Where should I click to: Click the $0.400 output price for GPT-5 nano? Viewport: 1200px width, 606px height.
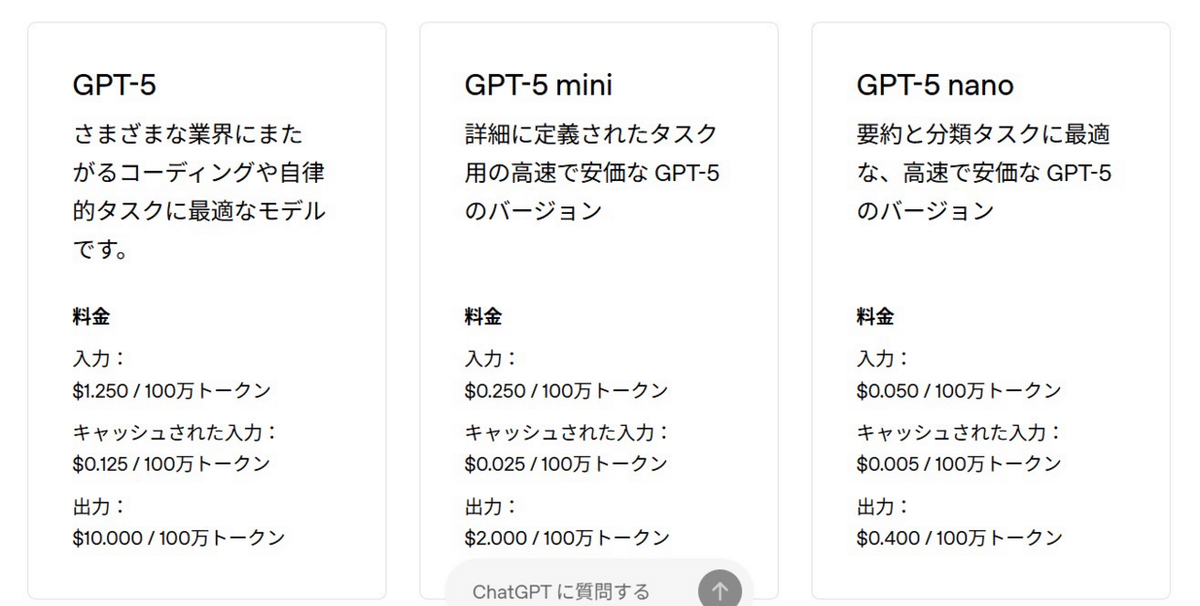click(x=956, y=537)
